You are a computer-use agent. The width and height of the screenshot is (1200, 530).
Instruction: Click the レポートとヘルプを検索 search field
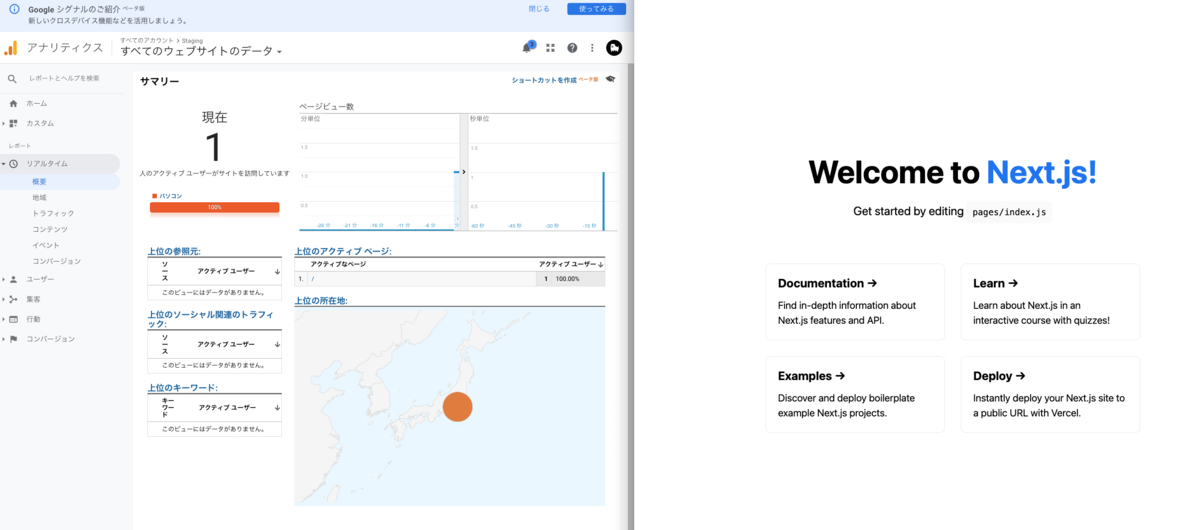click(65, 78)
